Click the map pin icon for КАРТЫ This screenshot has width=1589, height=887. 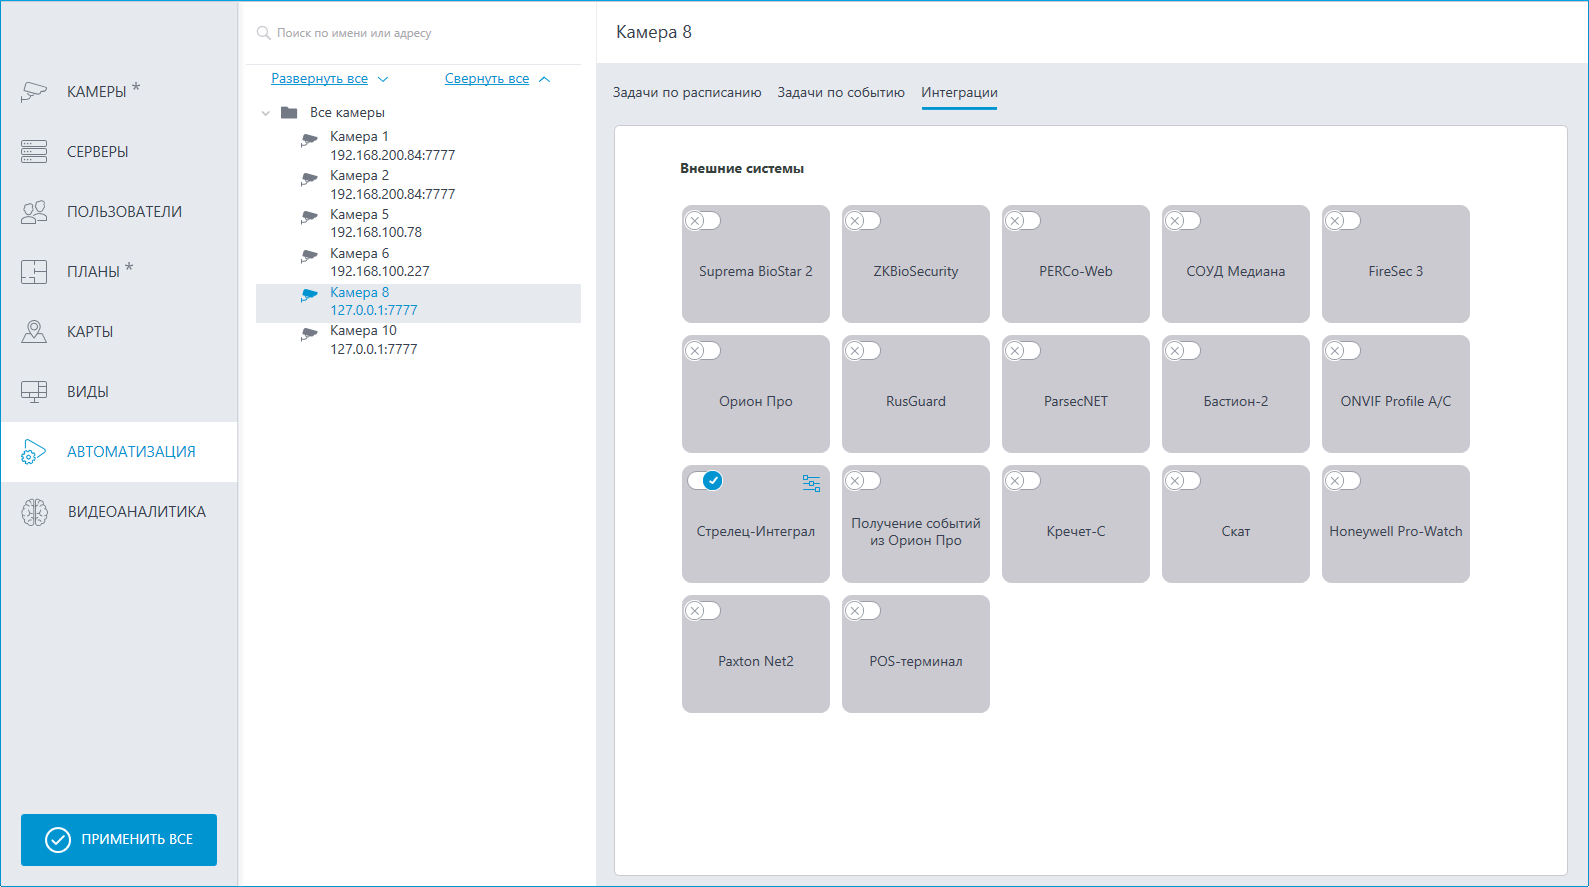[34, 332]
